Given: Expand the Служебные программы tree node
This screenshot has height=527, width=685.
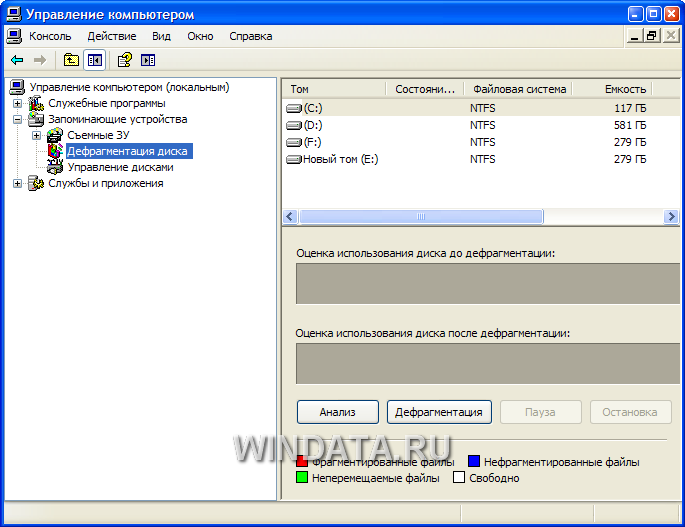Looking at the screenshot, I should [17, 104].
